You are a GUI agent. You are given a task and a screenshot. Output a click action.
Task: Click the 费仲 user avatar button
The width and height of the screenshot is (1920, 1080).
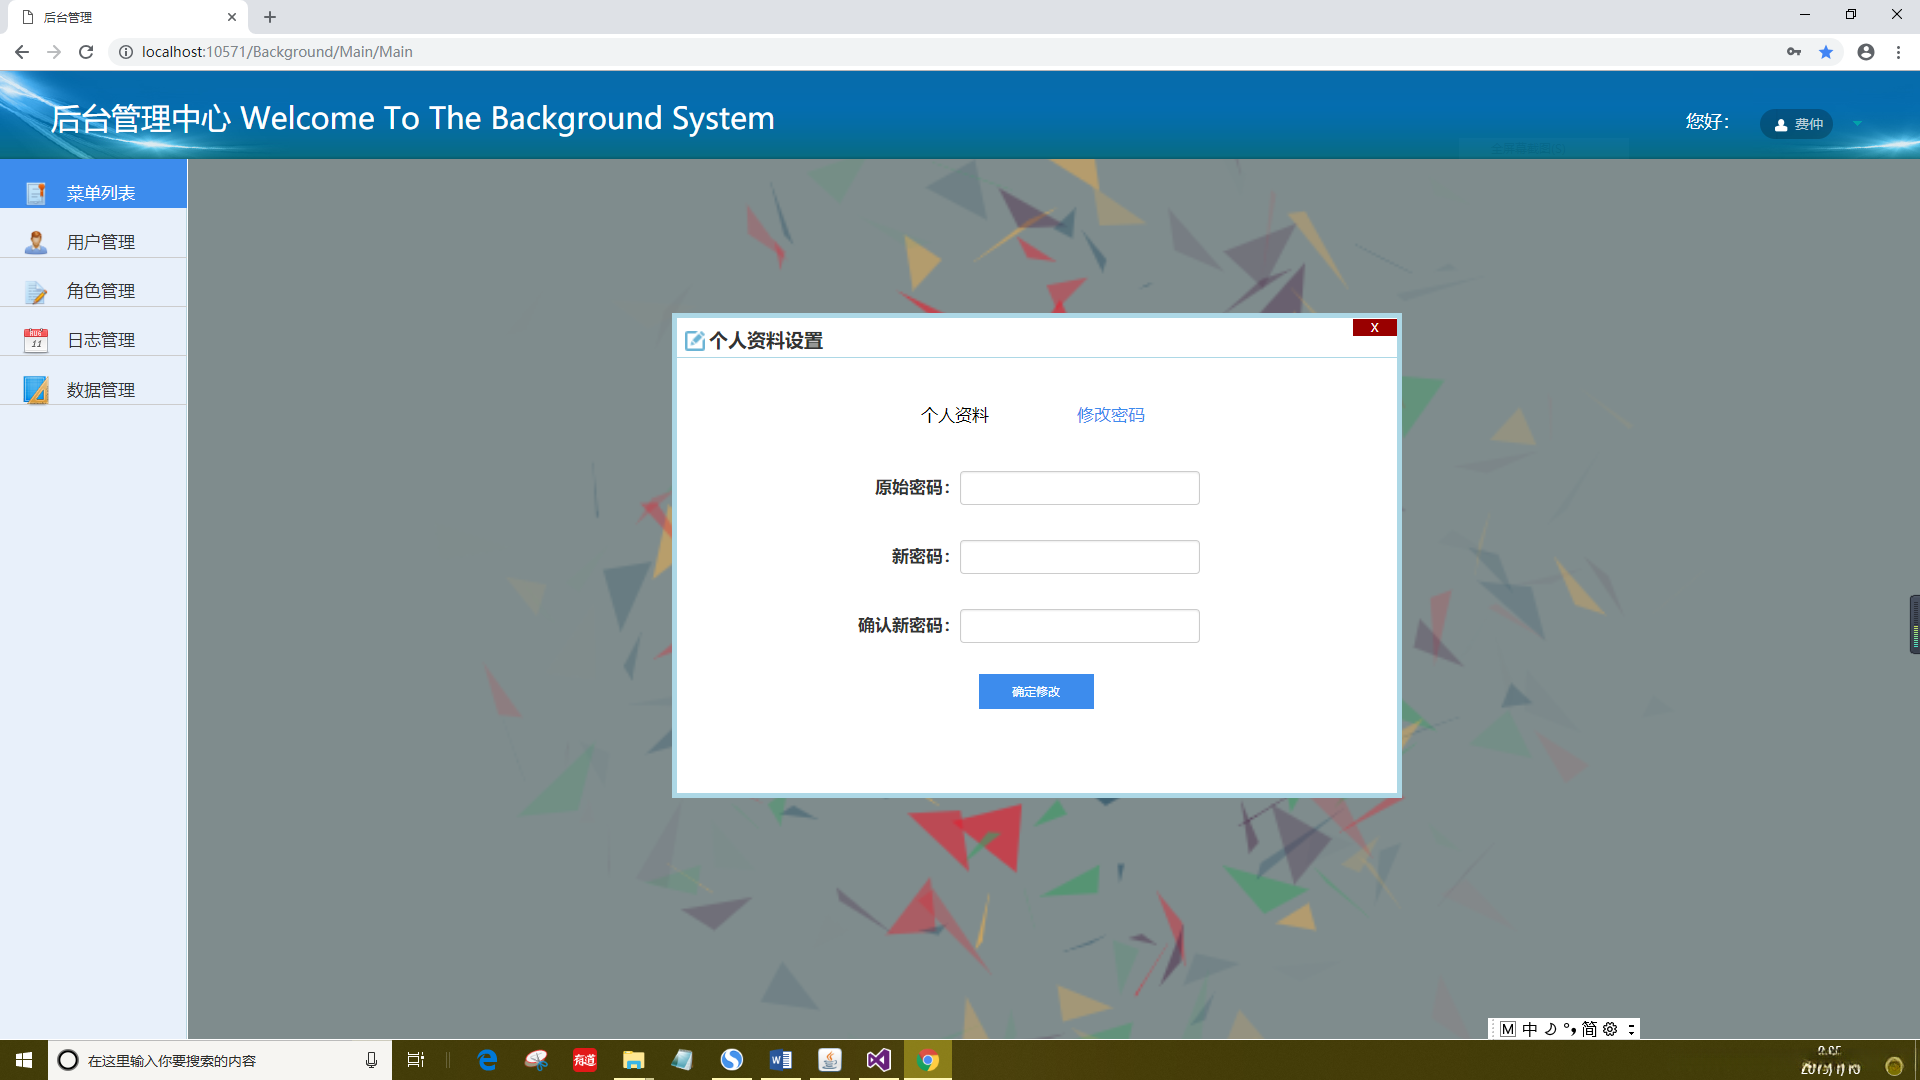1796,124
